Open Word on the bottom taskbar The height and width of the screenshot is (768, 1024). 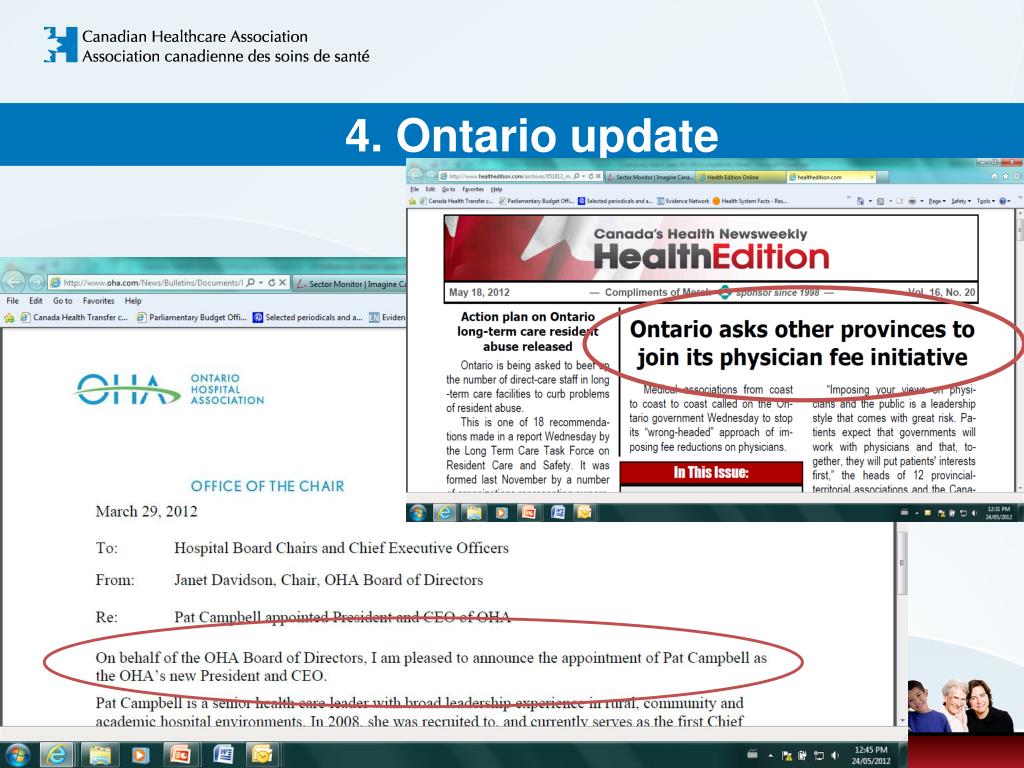coord(223,755)
